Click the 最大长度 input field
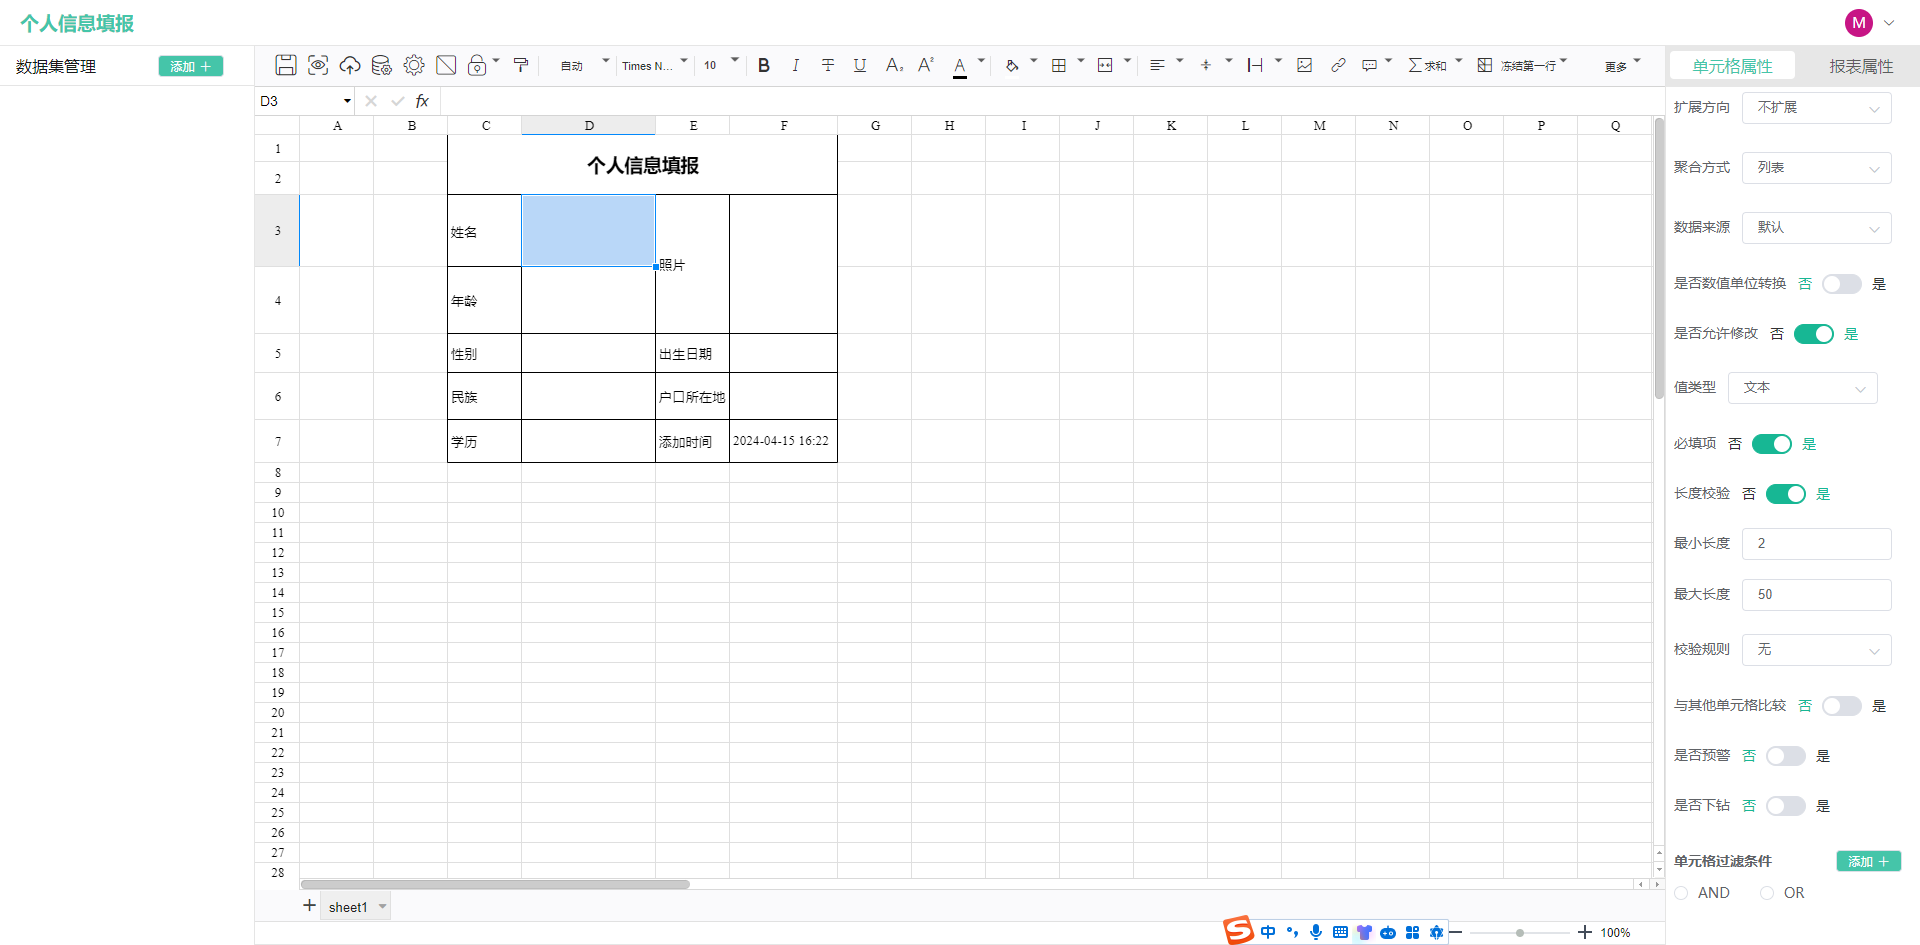 1816,595
